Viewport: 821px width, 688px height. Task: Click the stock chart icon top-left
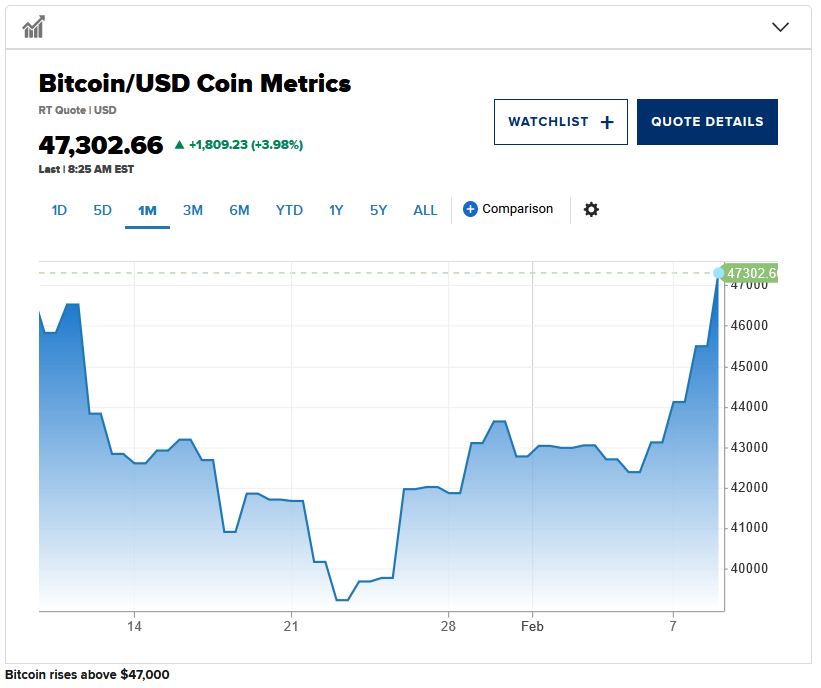click(32, 26)
